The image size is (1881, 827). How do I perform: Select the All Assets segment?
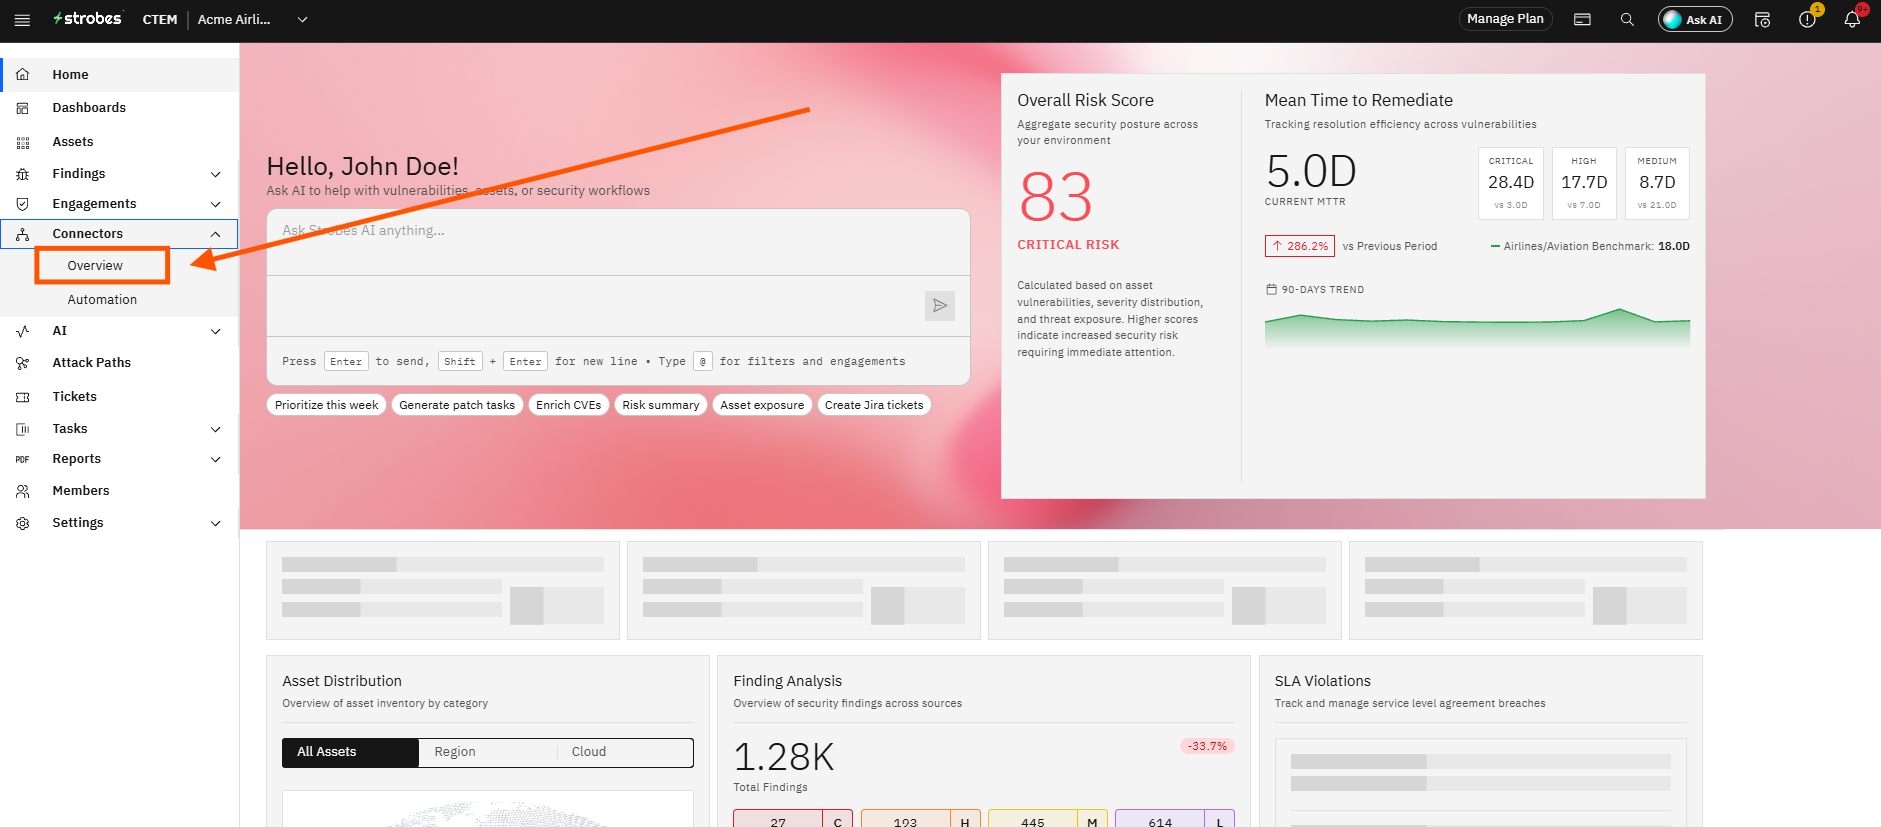[350, 752]
